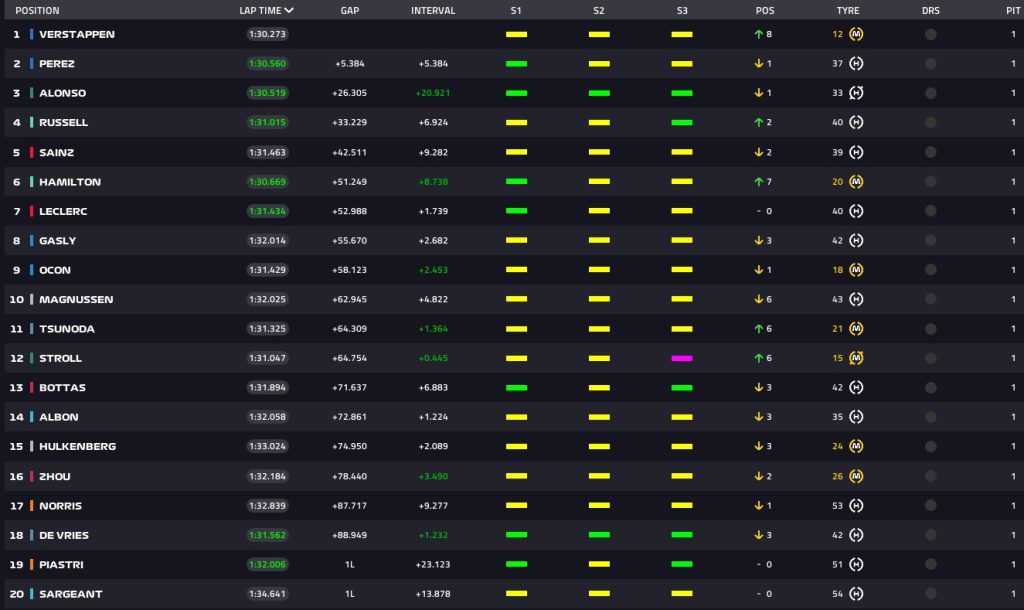Click Norris's DRS indicator dot
Viewport: 1024px width, 610px height.
(931, 506)
